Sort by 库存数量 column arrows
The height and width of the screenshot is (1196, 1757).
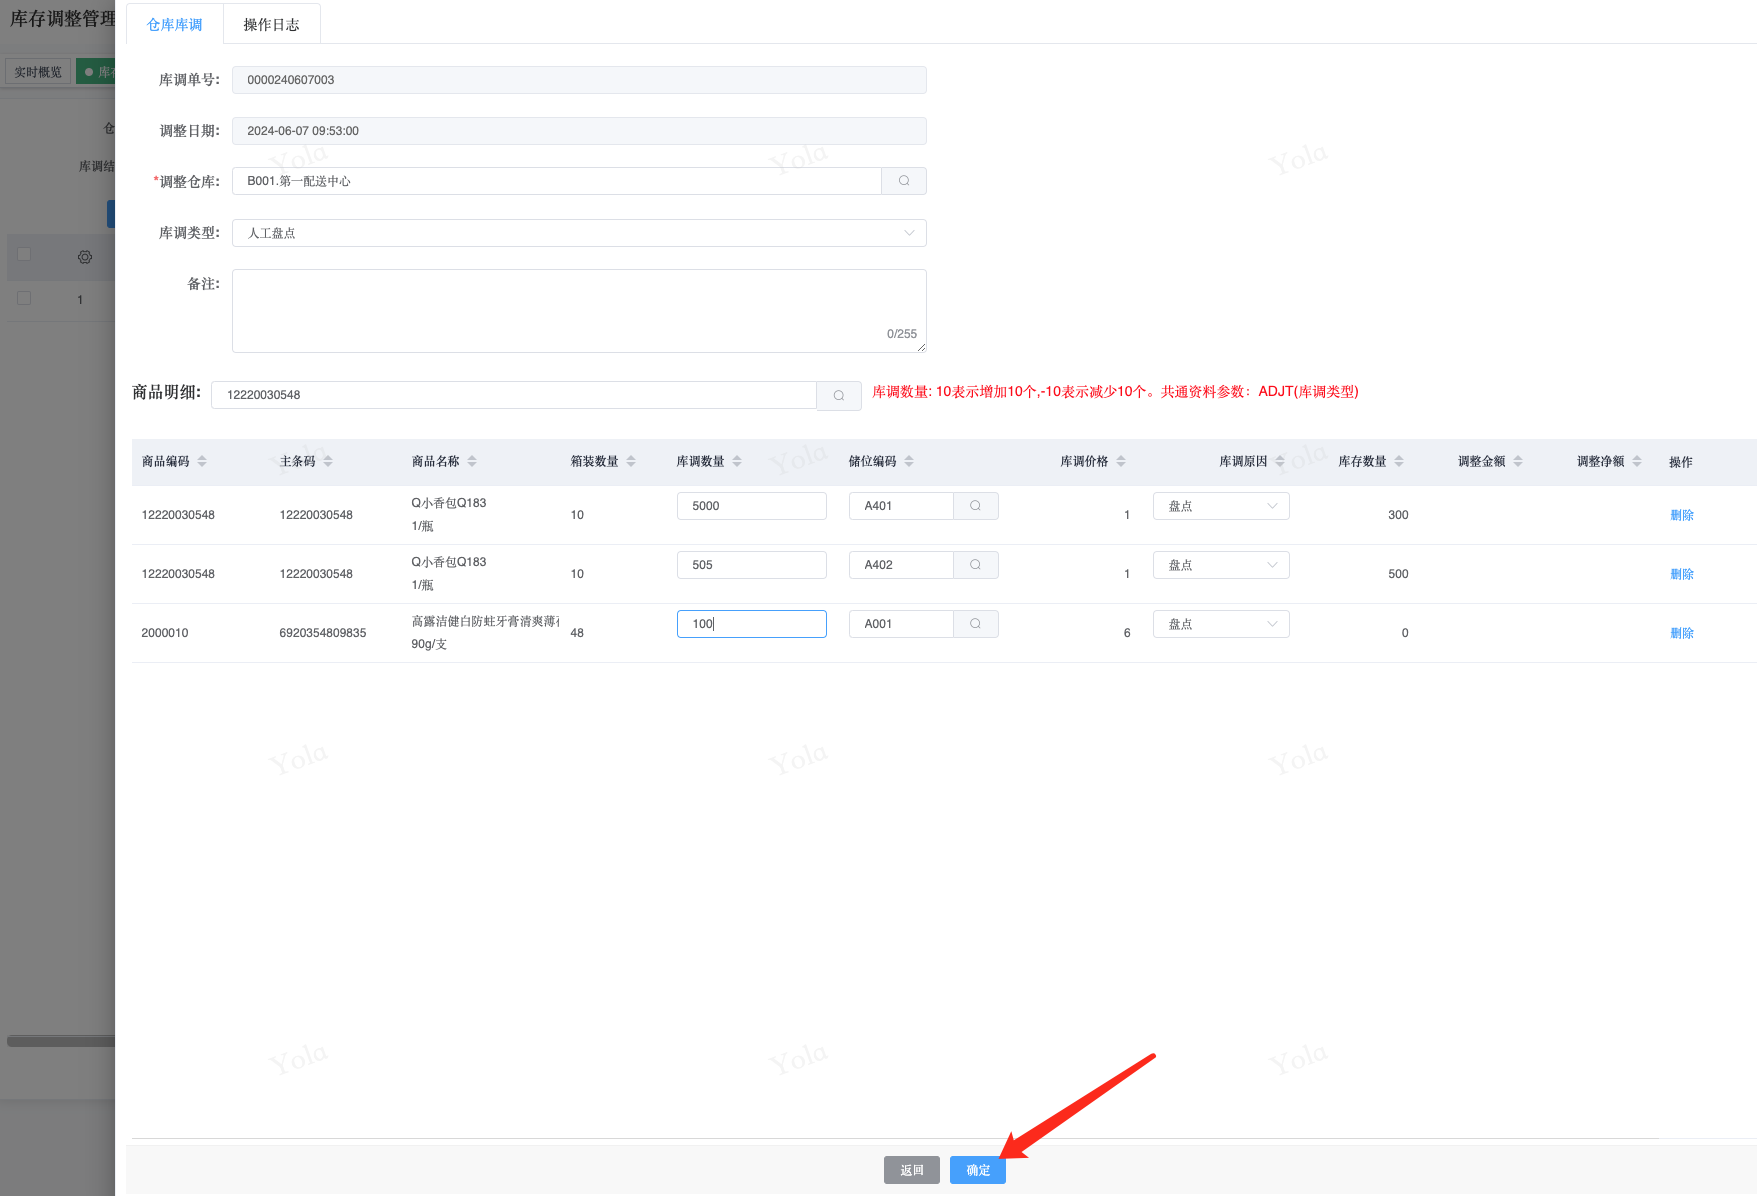[1399, 461]
